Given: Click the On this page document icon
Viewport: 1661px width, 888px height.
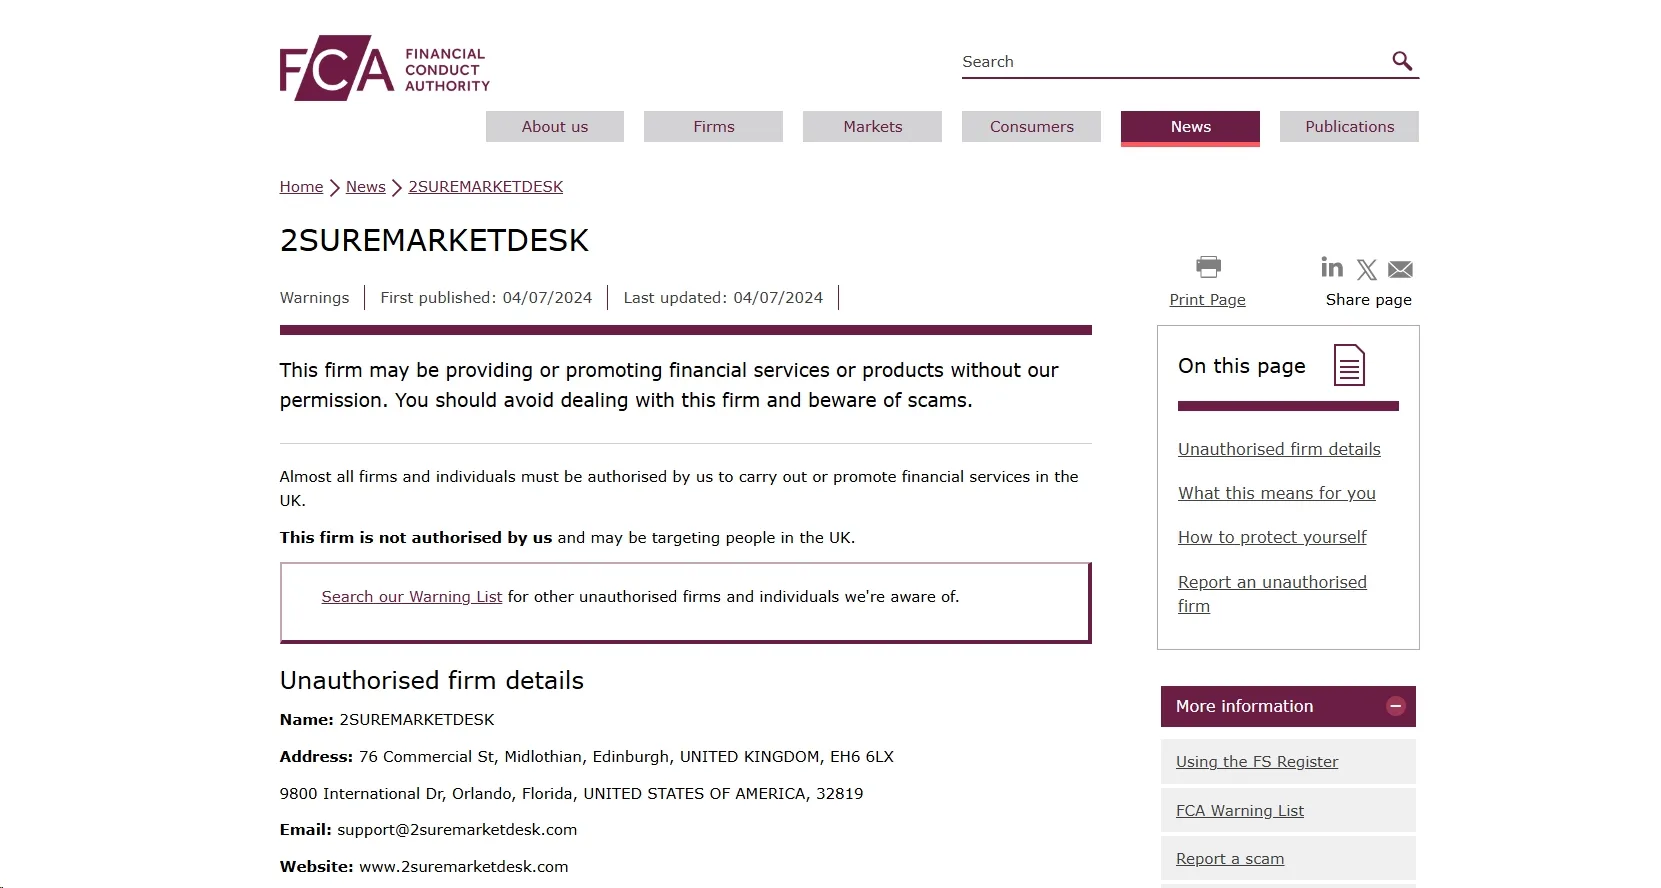Looking at the screenshot, I should [x=1349, y=365].
